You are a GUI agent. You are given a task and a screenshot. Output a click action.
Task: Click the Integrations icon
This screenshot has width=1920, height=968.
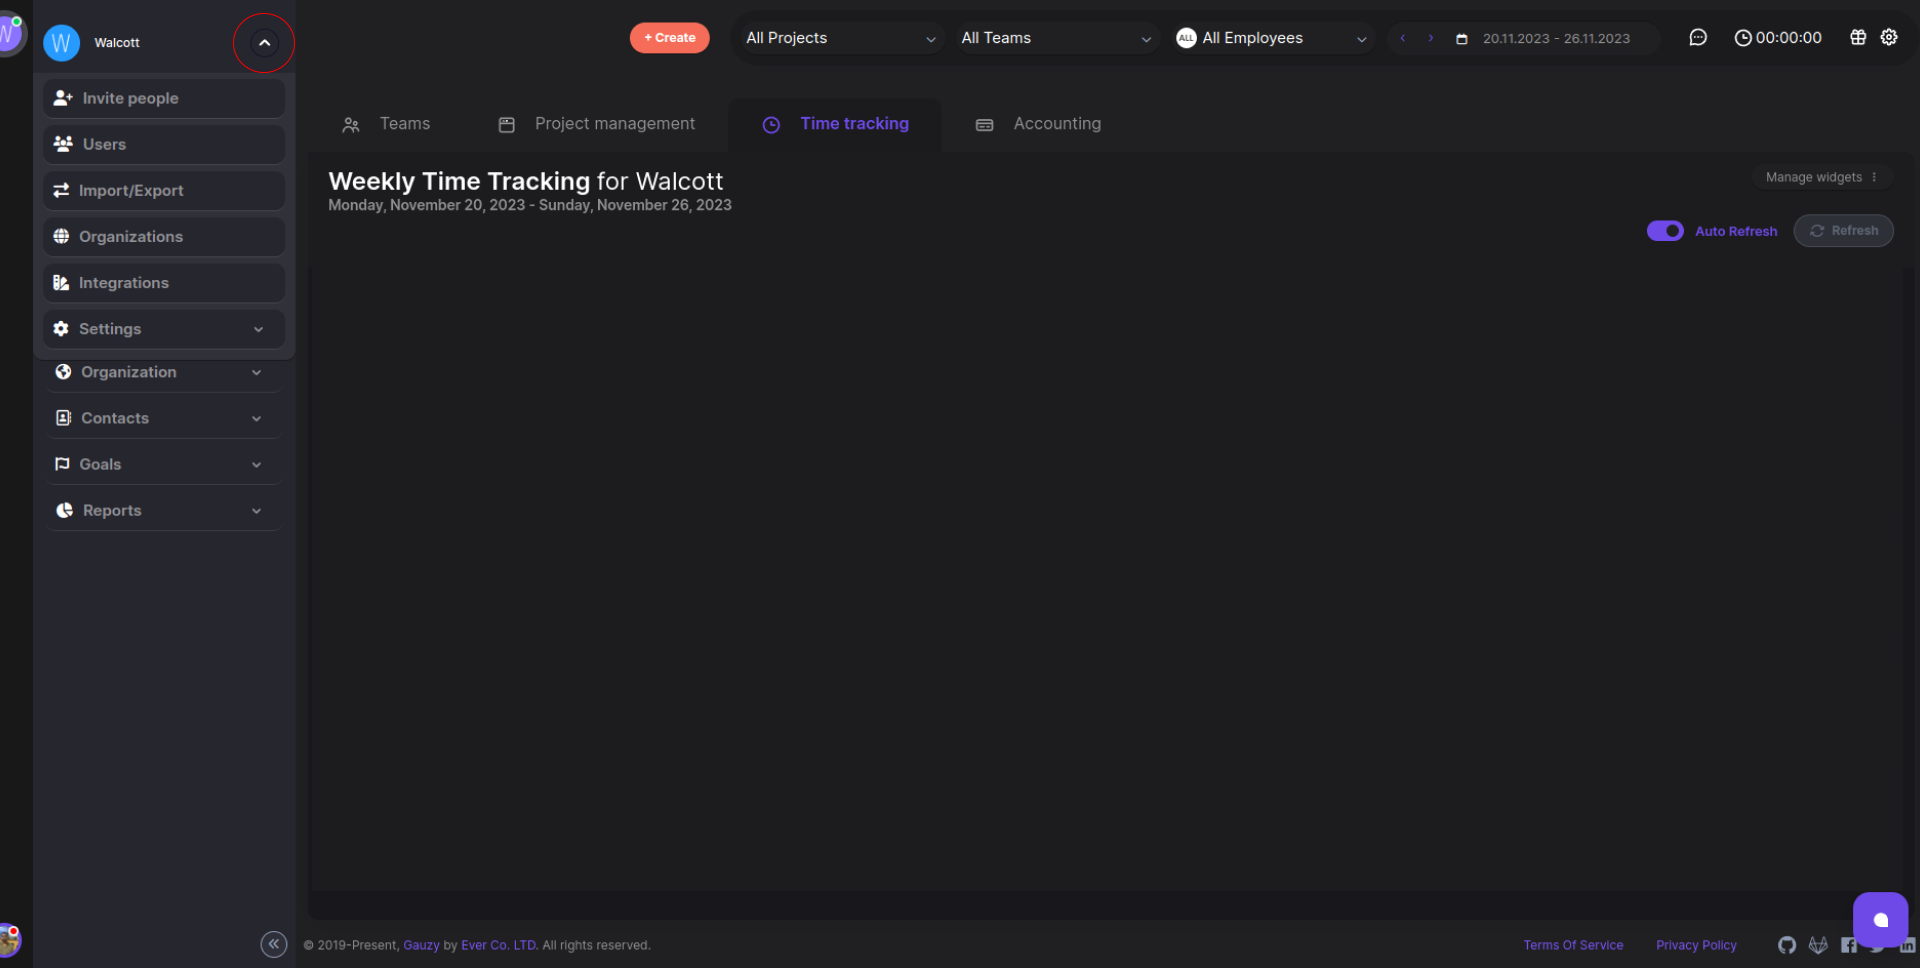point(61,283)
